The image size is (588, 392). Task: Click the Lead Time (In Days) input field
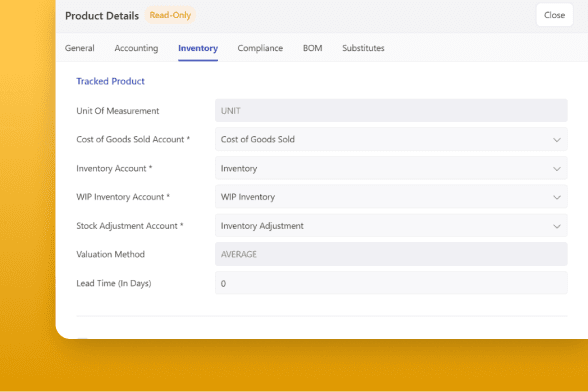391,283
